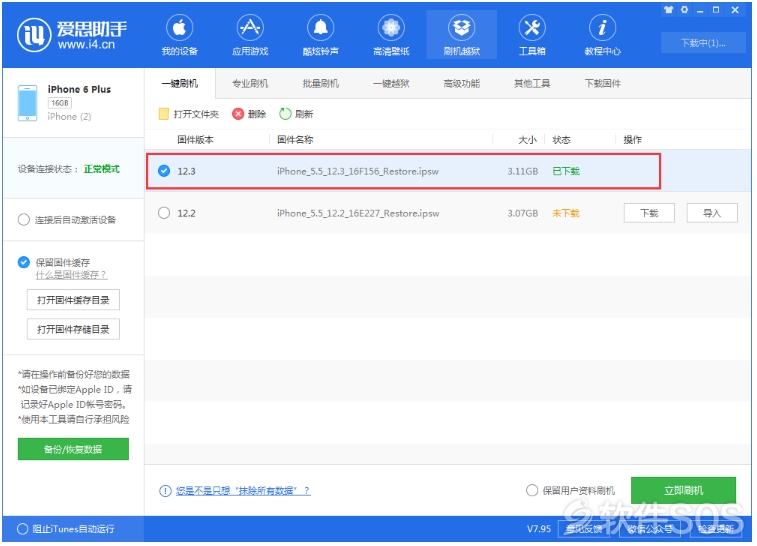The image size is (757, 546).
Task: Switch to 一键刷机 tab
Action: click(x=180, y=84)
